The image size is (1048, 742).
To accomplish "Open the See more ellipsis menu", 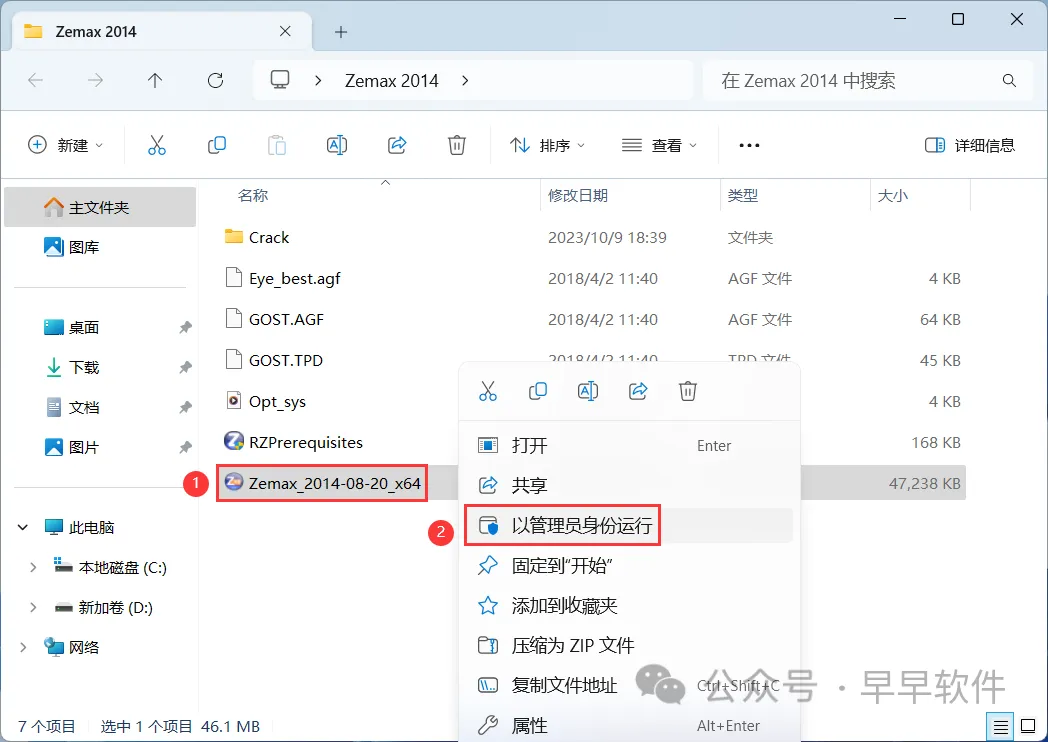I will [x=749, y=145].
